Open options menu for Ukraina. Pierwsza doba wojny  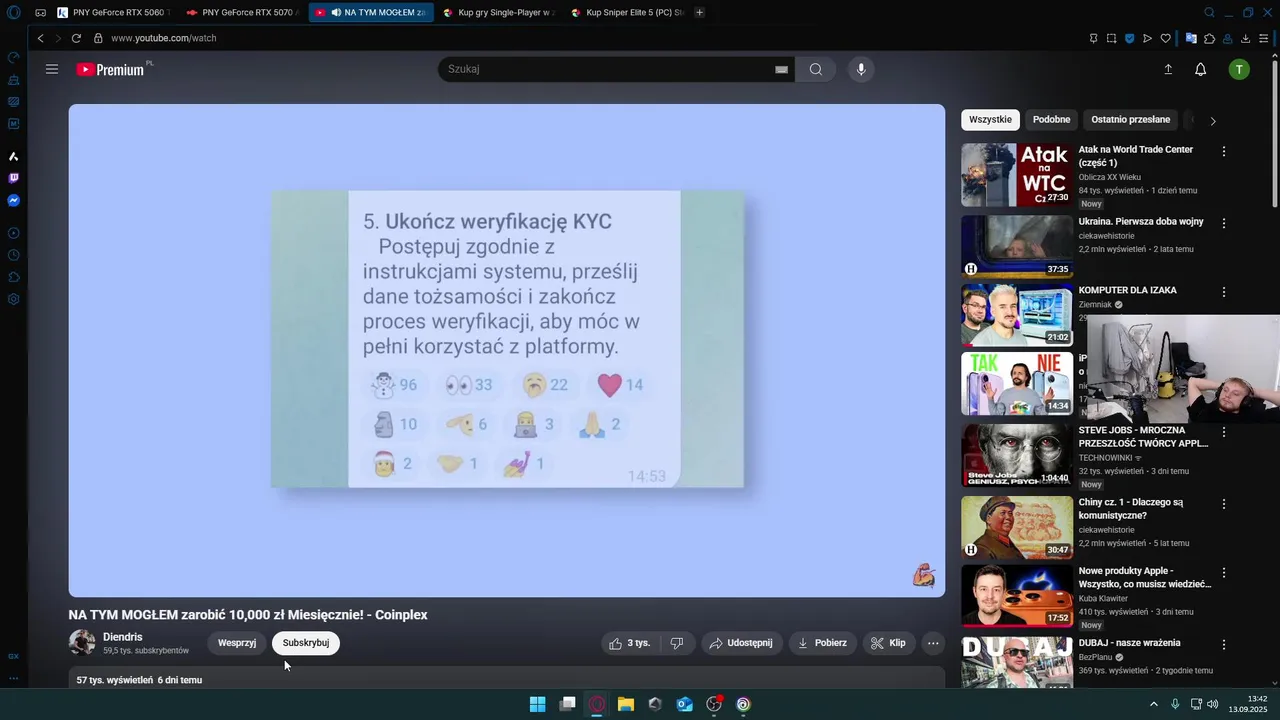1224,223
